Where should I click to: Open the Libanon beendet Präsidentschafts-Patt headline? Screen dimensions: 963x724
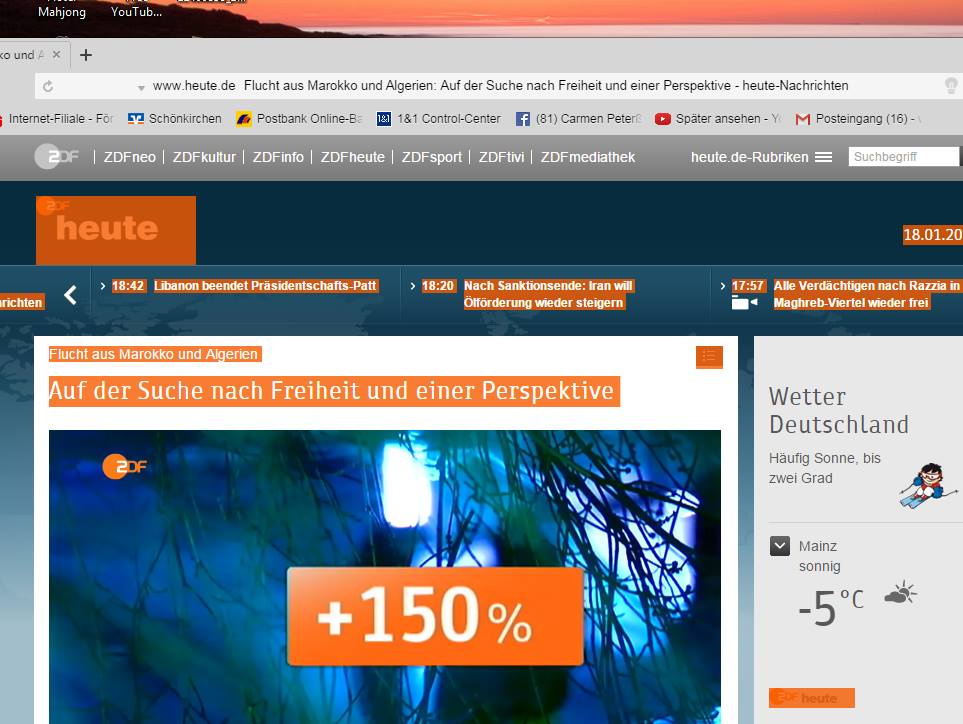click(x=264, y=286)
